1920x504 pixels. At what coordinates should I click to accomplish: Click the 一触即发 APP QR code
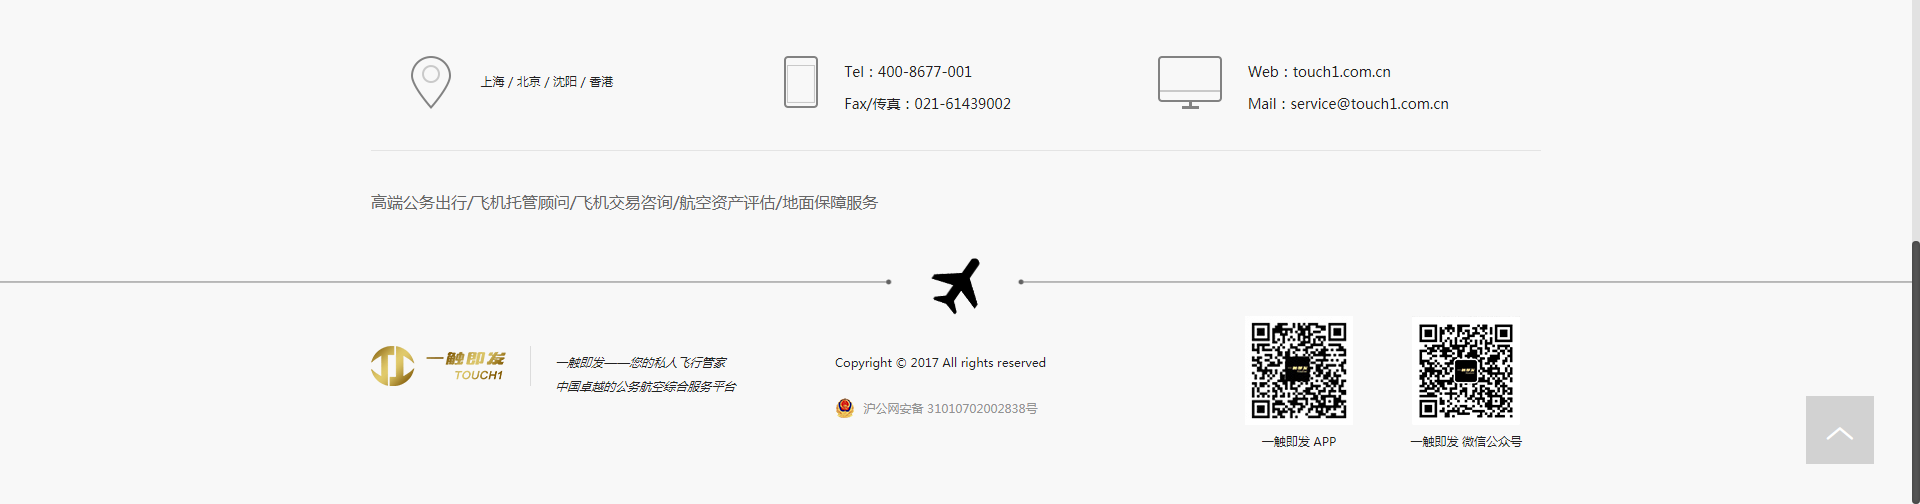coord(1299,370)
